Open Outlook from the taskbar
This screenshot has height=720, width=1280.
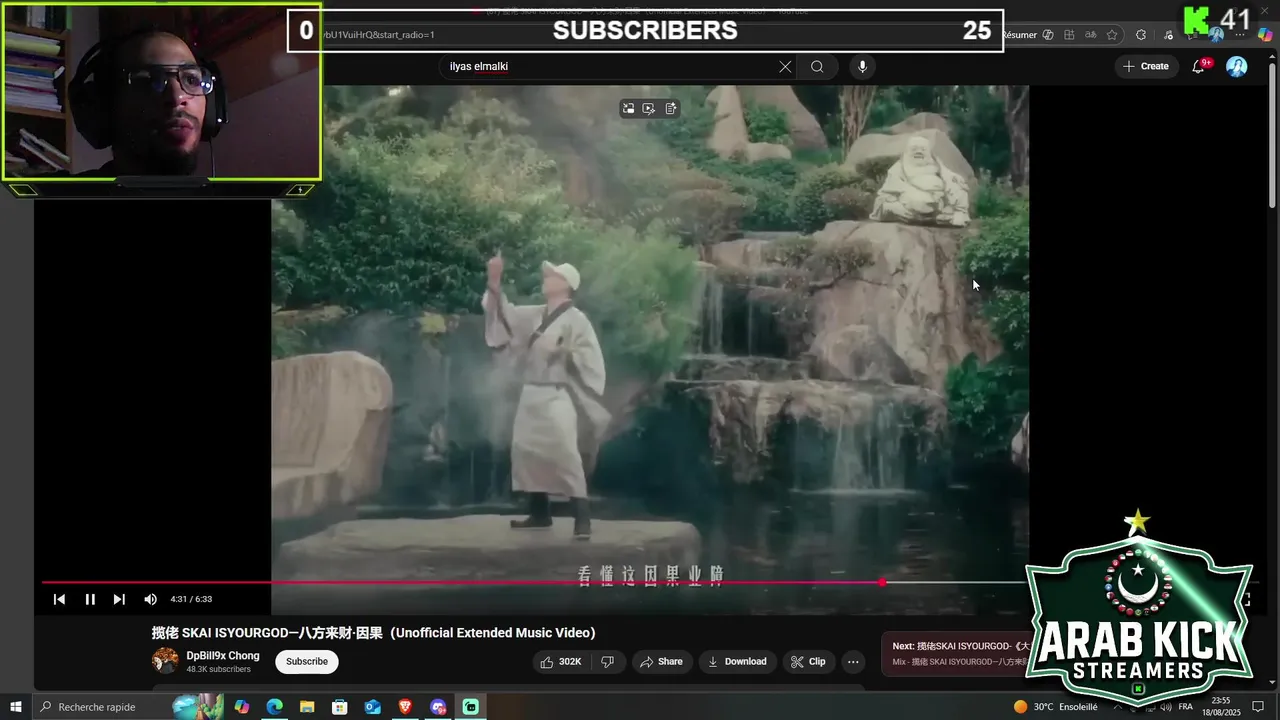tap(372, 707)
